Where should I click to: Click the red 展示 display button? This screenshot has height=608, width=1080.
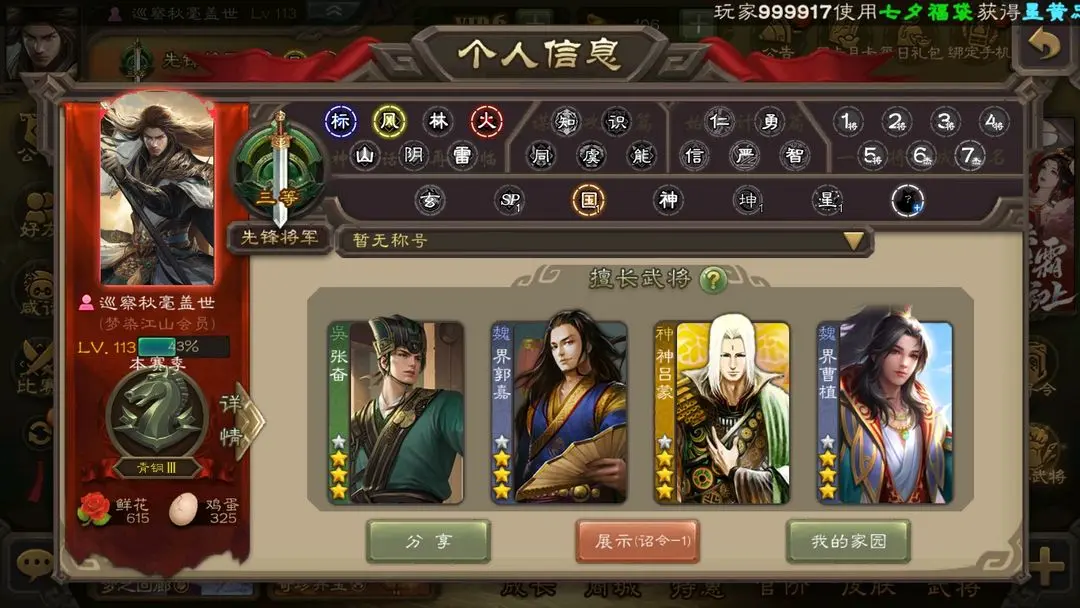[x=638, y=541]
